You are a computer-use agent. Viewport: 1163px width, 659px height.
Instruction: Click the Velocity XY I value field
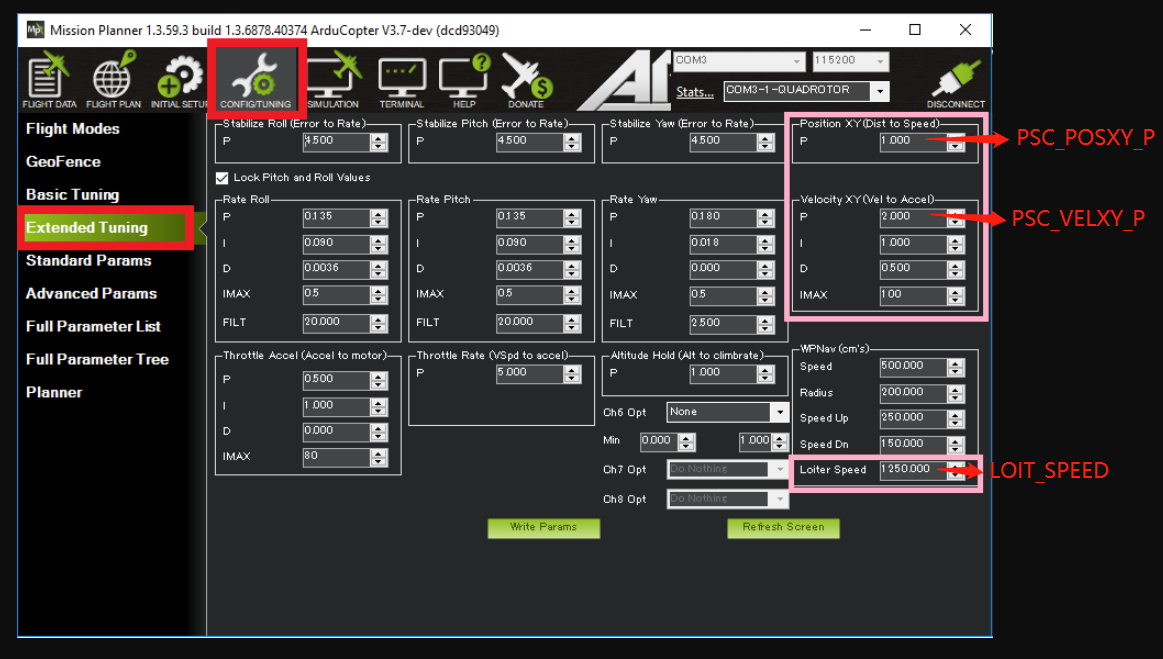(913, 243)
